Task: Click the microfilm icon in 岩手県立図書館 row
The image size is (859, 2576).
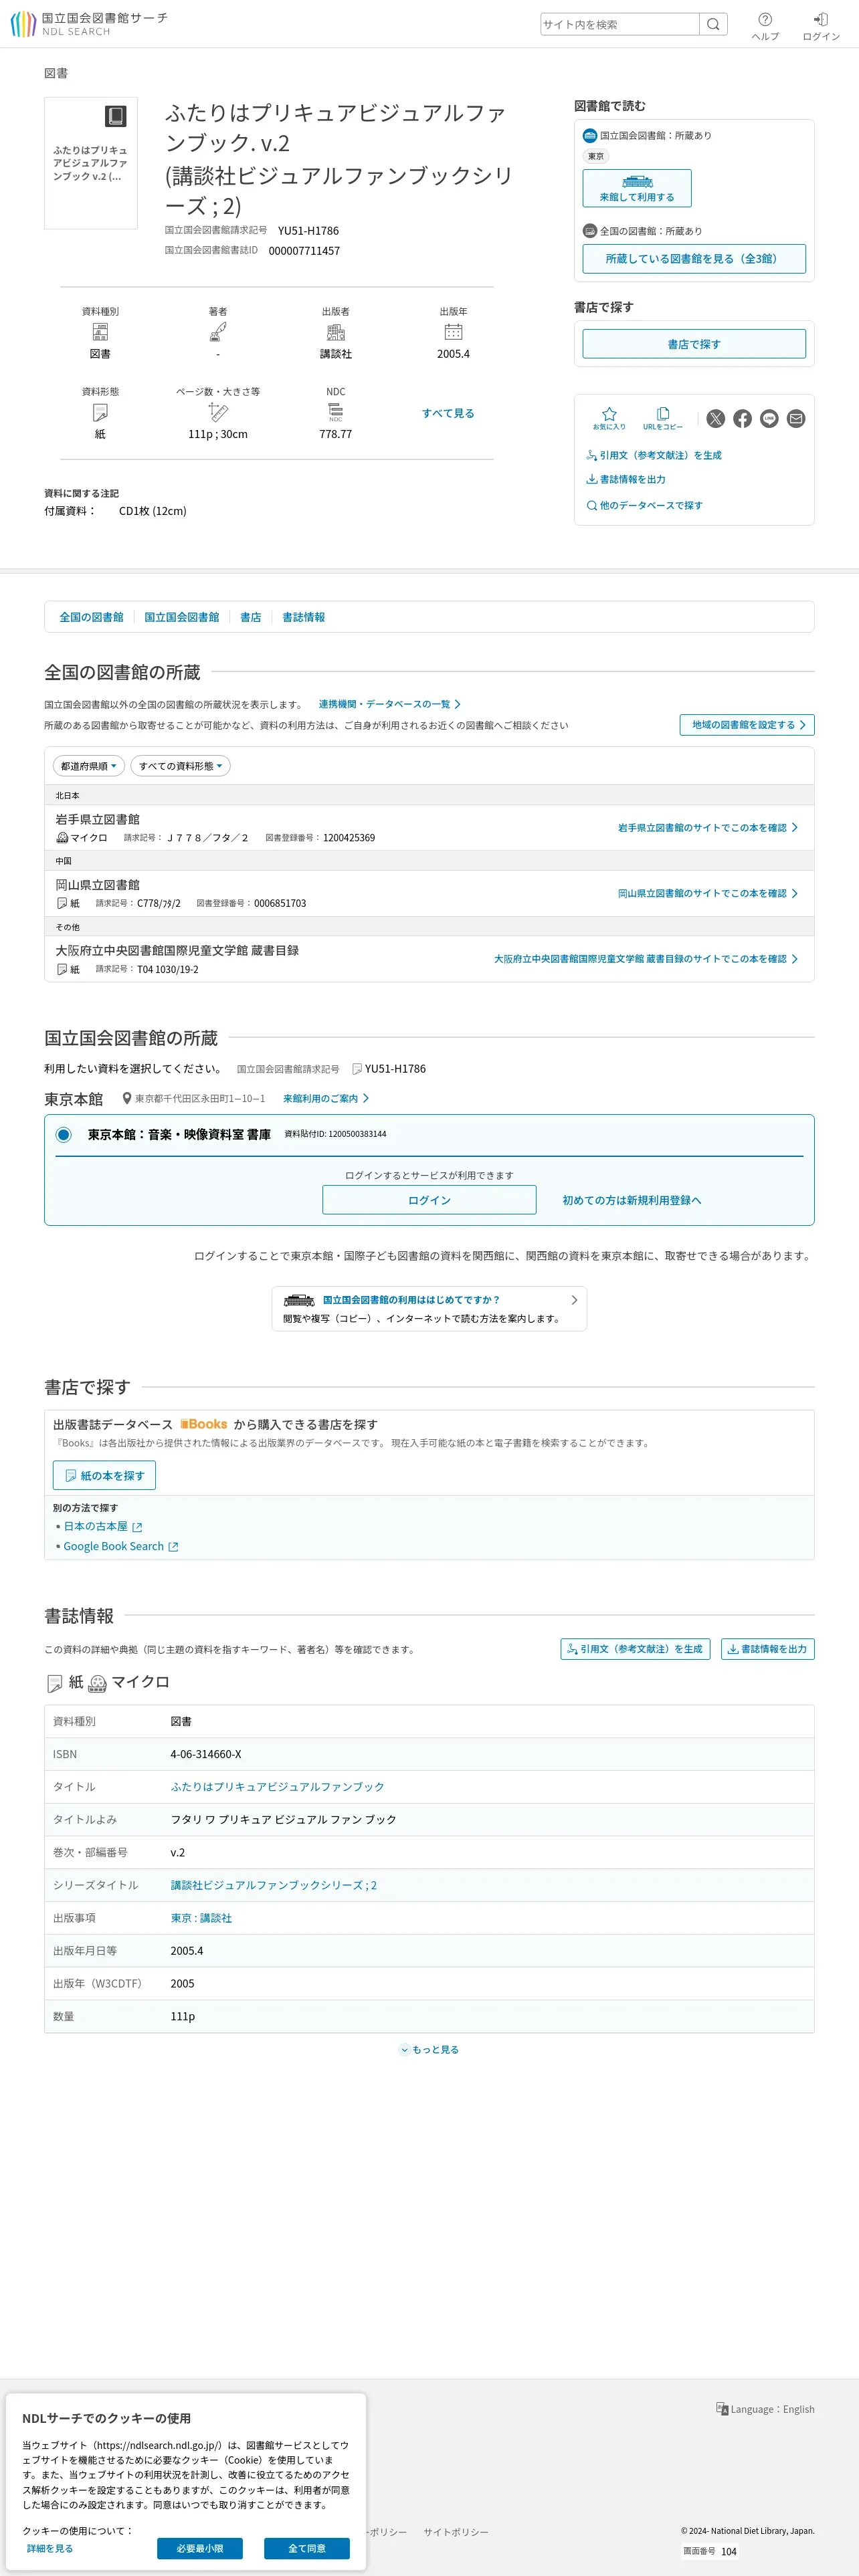Action: click(x=62, y=838)
